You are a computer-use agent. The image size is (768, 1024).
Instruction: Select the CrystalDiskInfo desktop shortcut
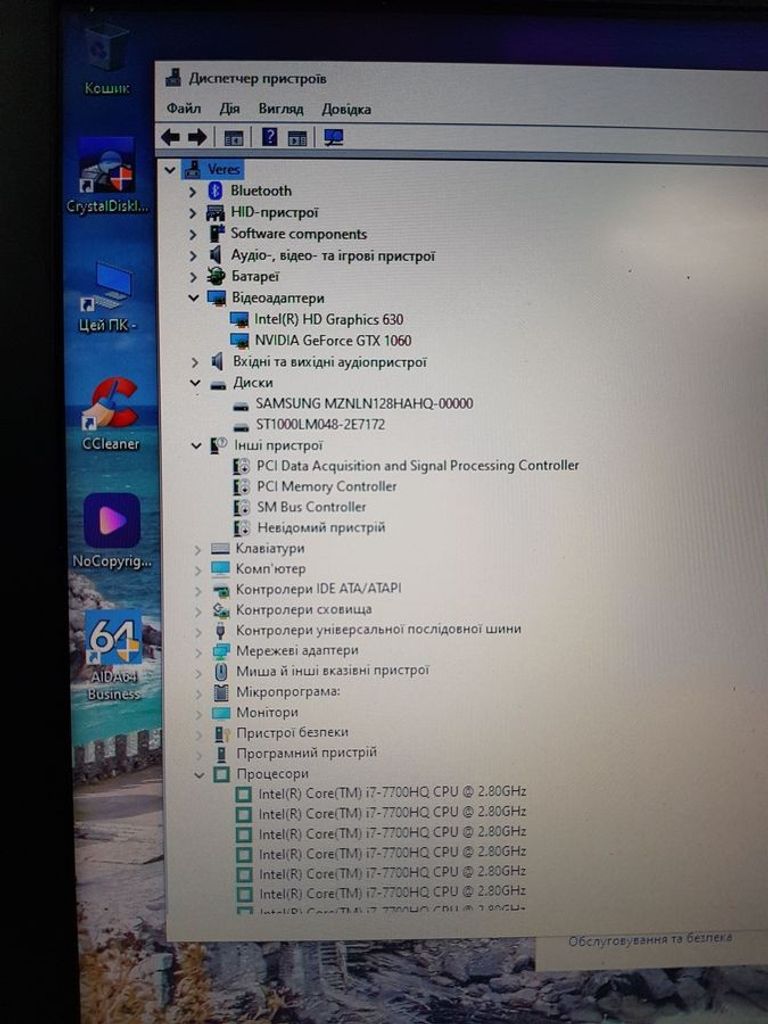pyautogui.click(x=108, y=176)
